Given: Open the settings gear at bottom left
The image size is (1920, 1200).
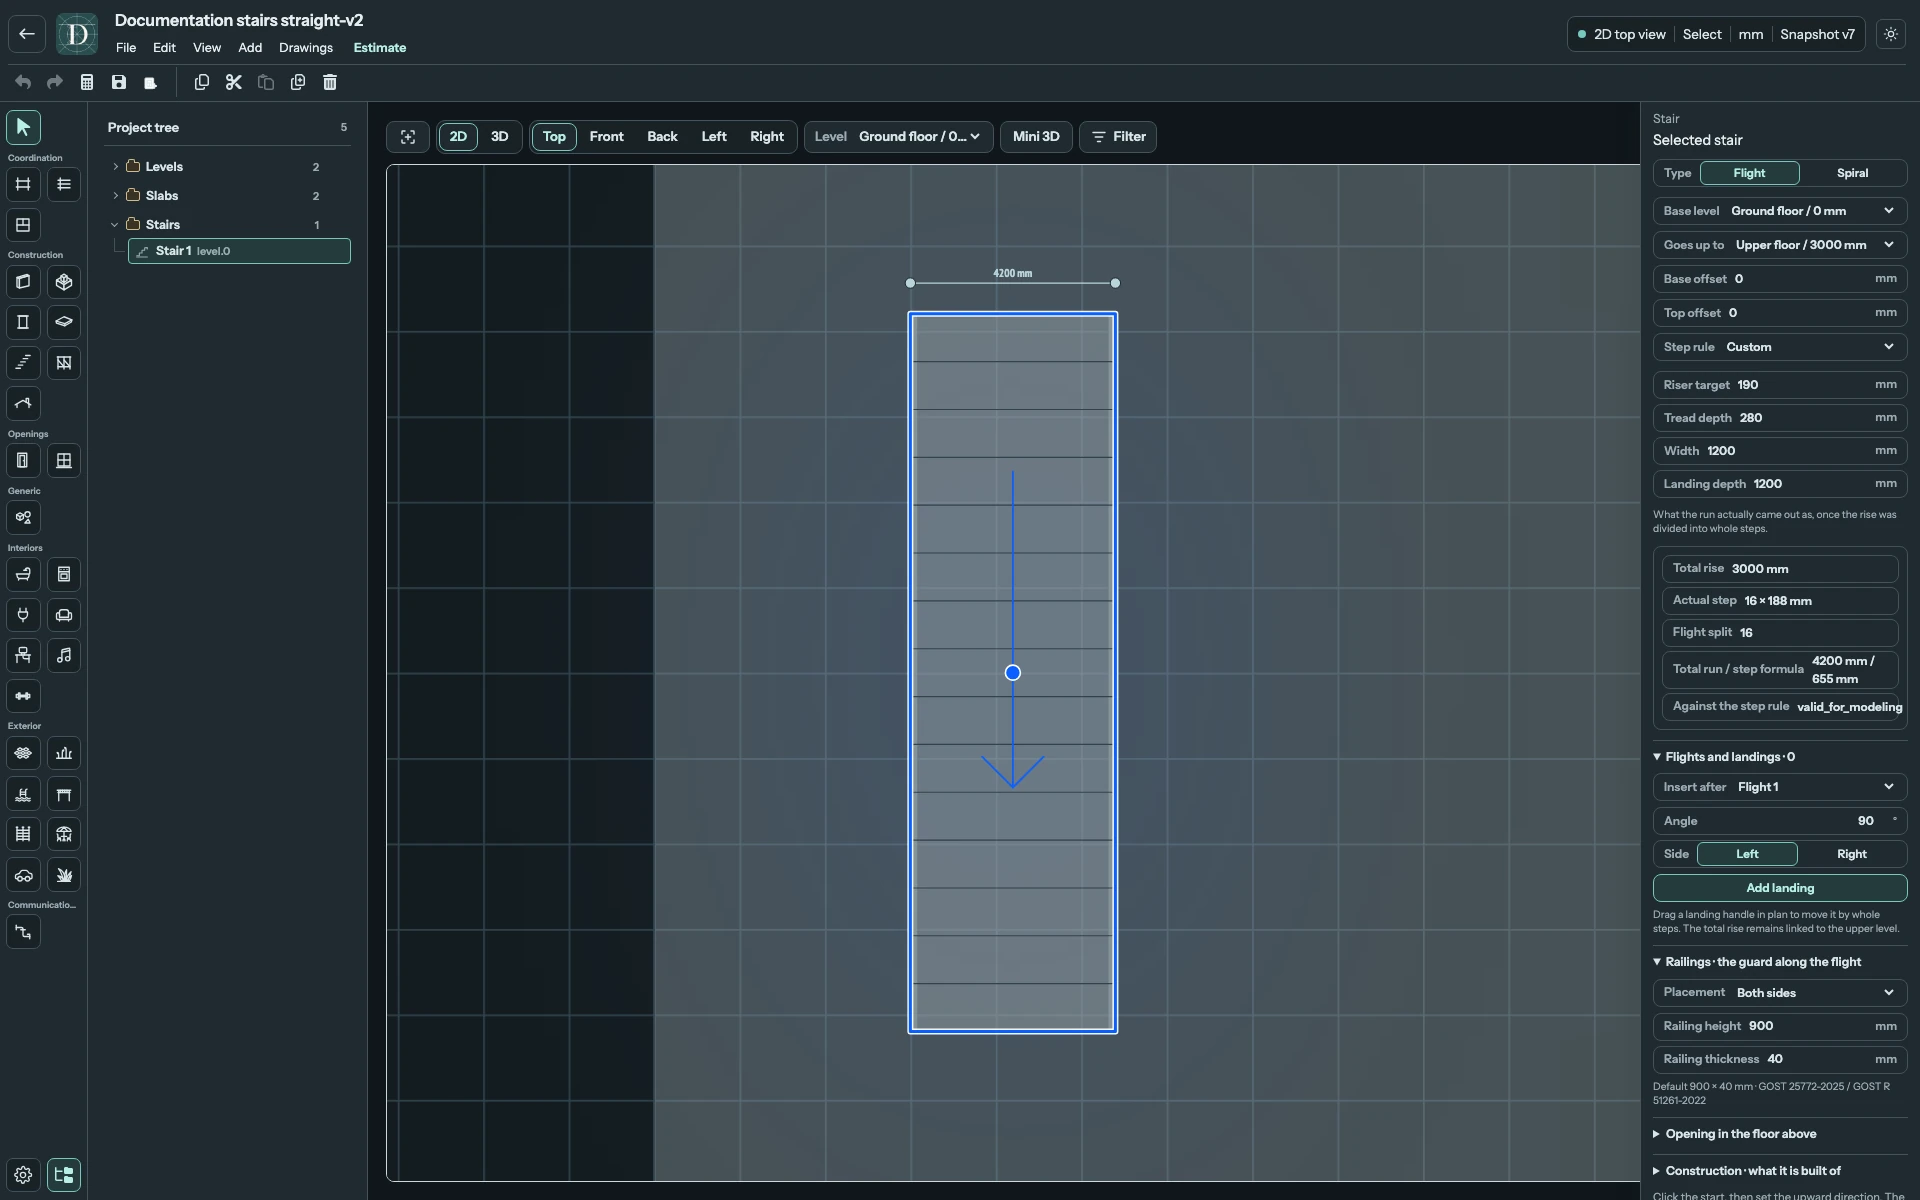Looking at the screenshot, I should click(23, 1175).
